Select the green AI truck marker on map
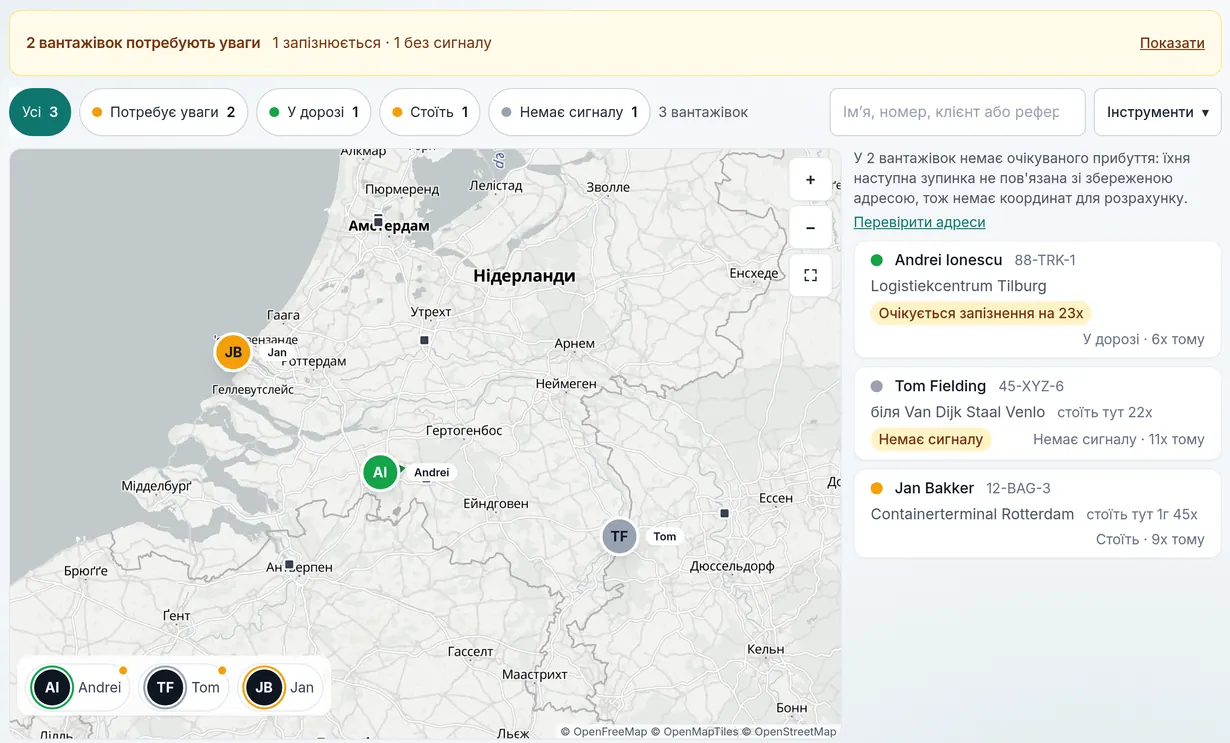The image size is (1230, 743). point(380,472)
